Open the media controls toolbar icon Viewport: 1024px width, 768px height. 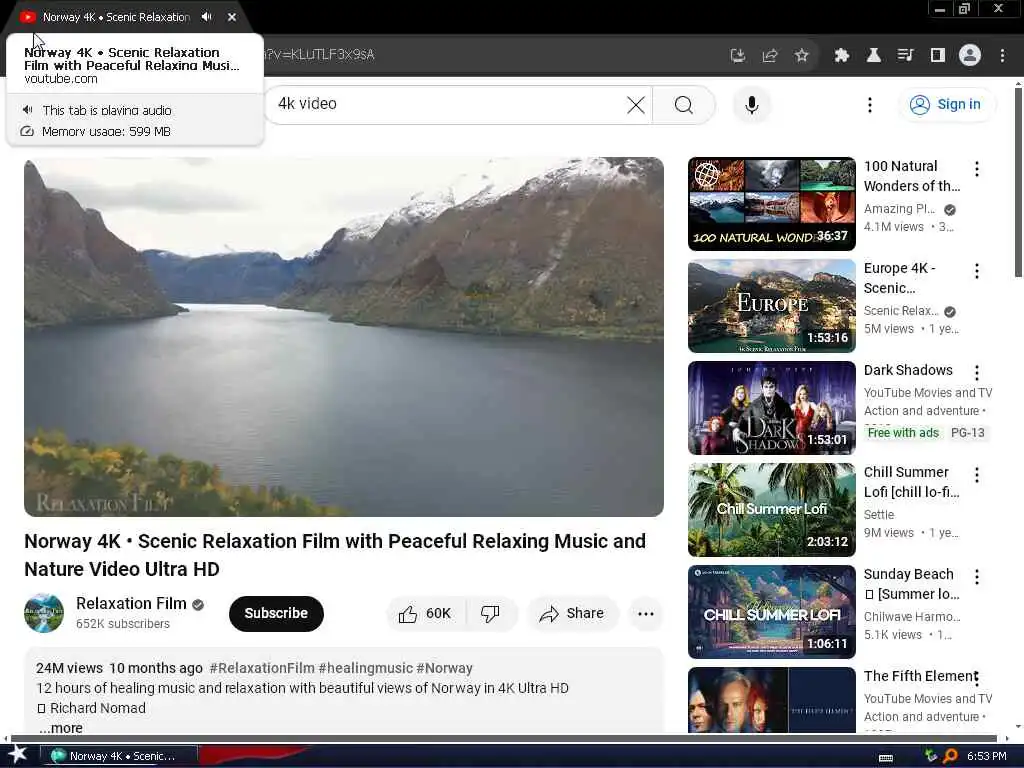(x=905, y=56)
